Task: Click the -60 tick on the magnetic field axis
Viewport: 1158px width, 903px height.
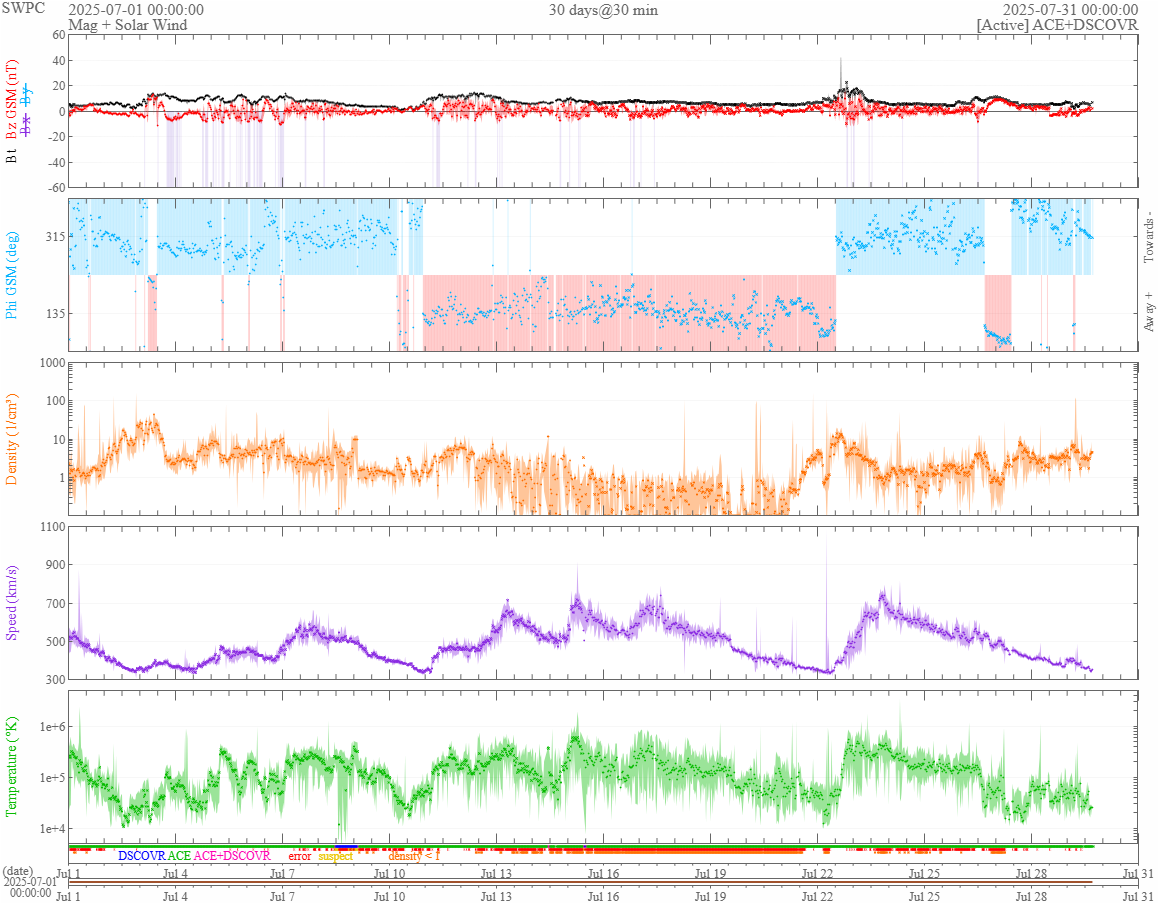Action: 56,188
